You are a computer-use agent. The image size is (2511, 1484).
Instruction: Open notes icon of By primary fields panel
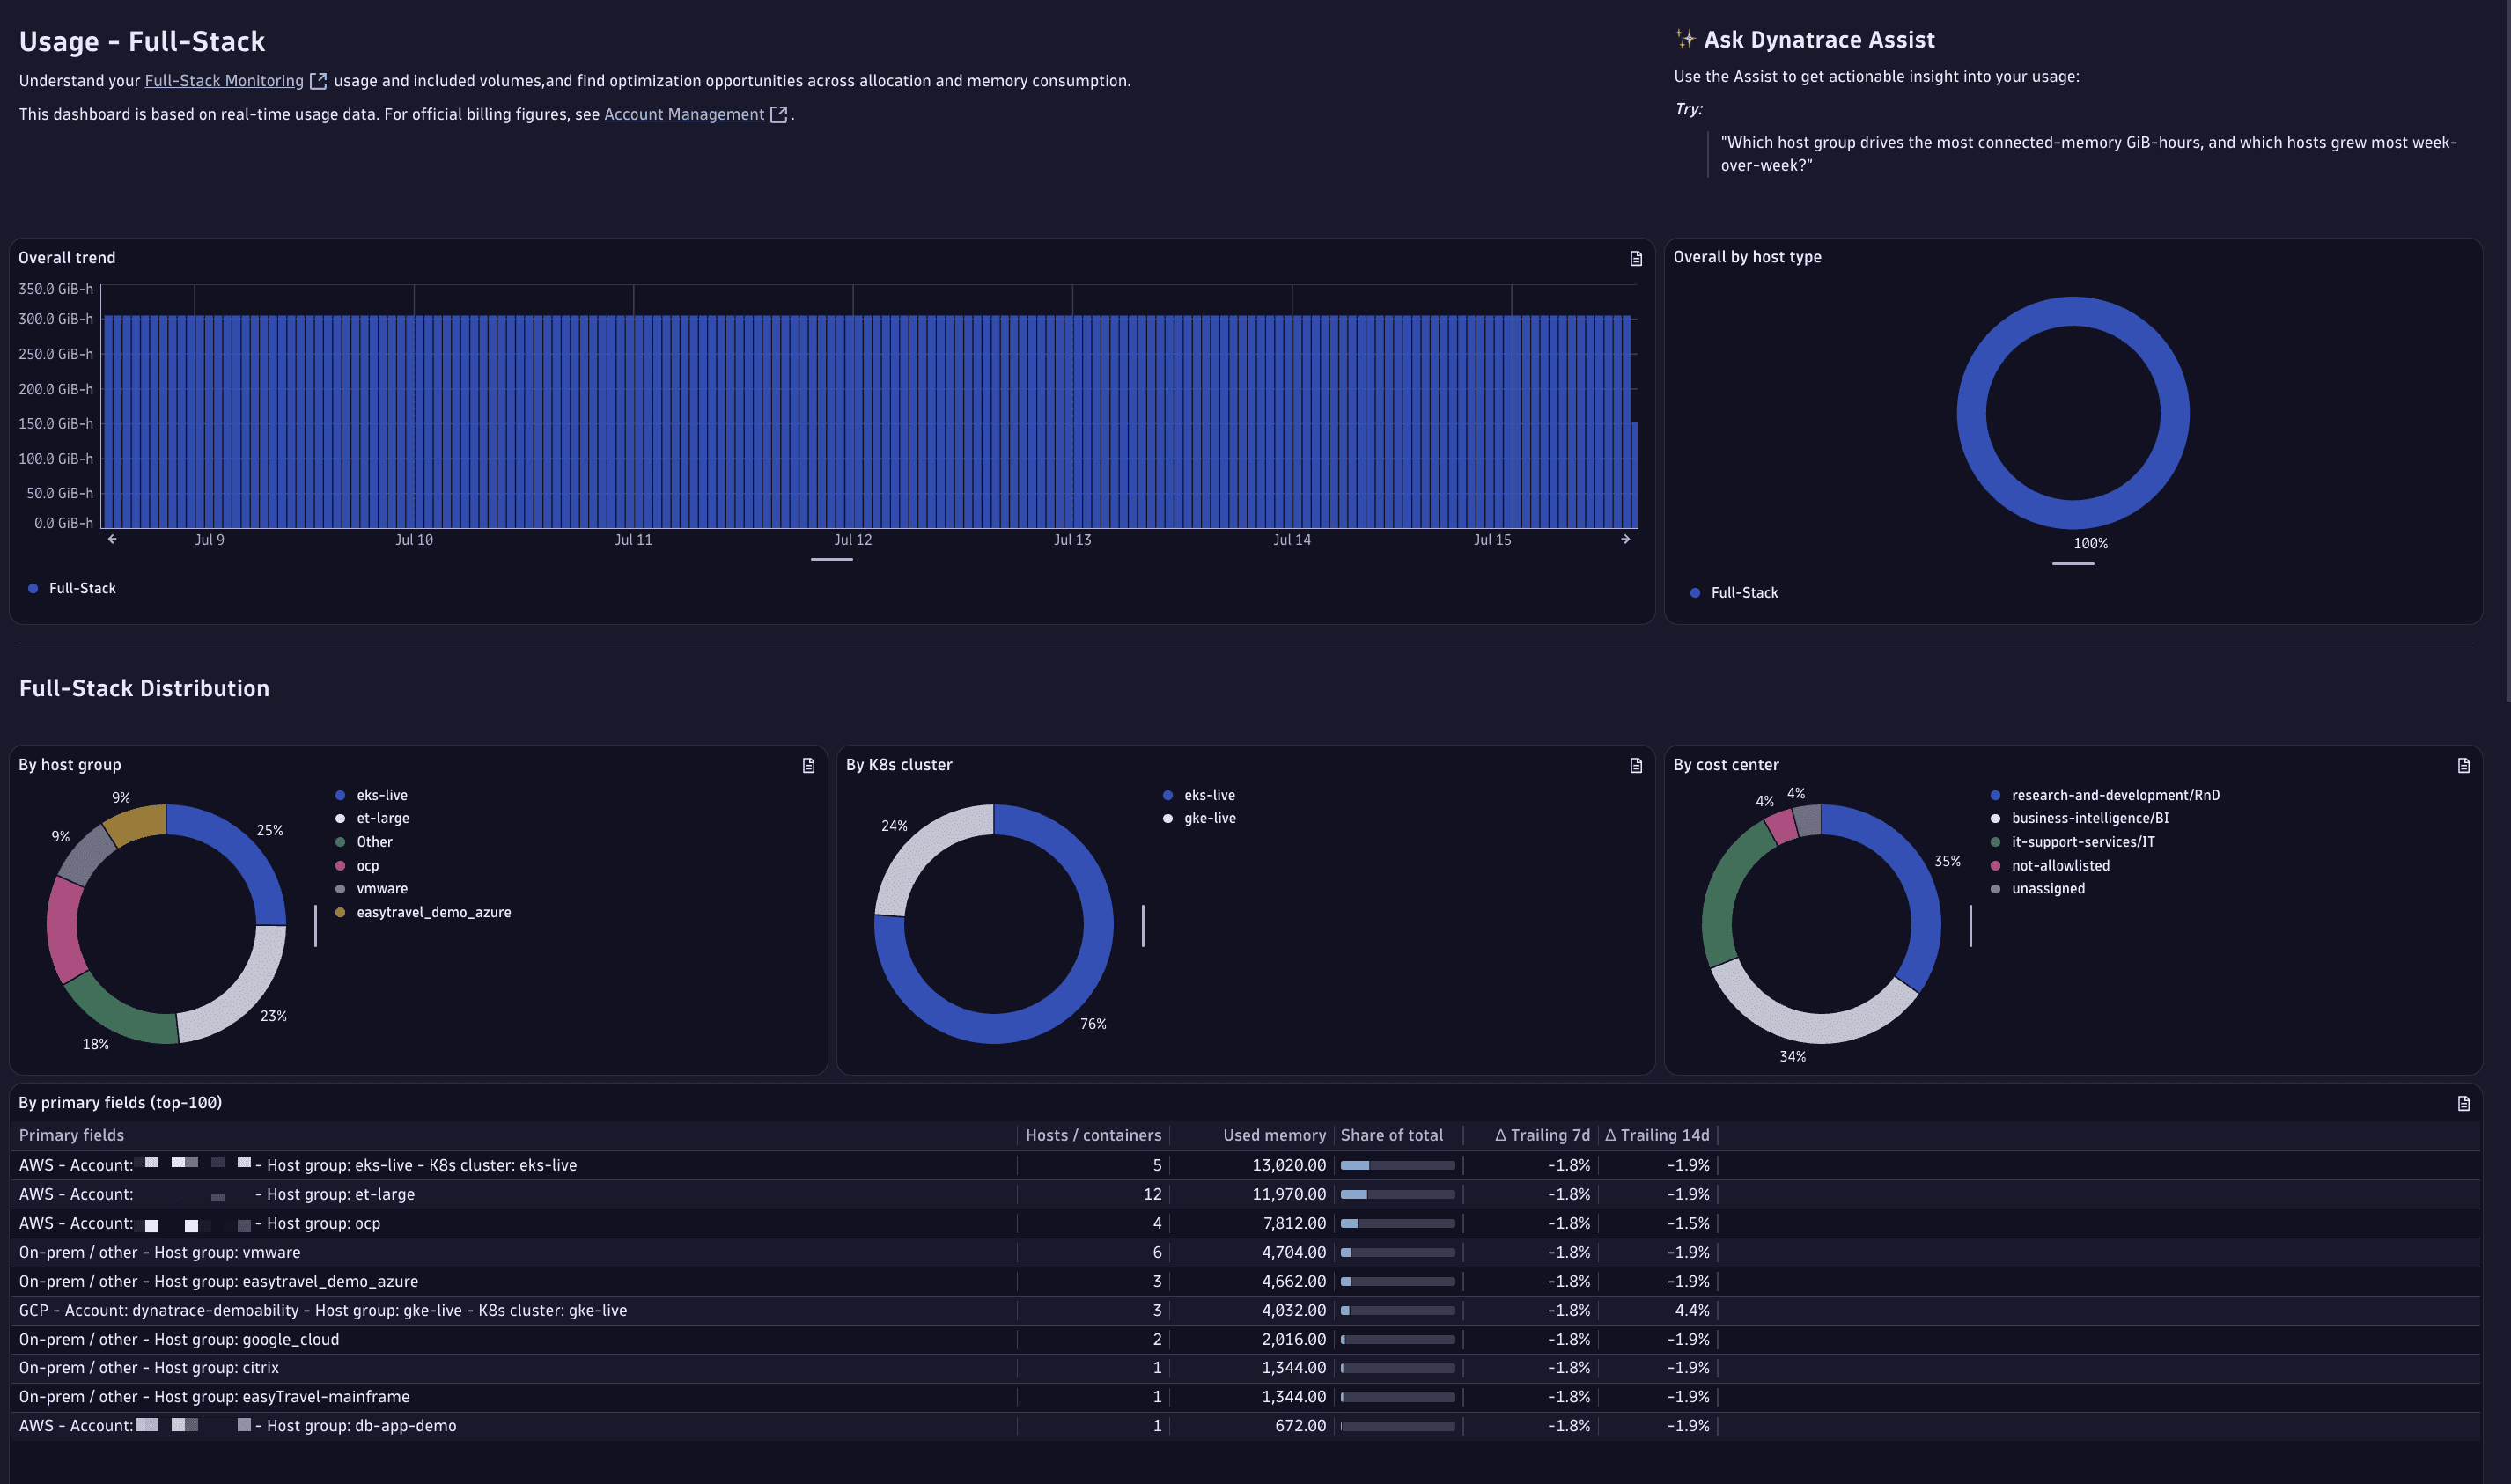(2464, 1104)
